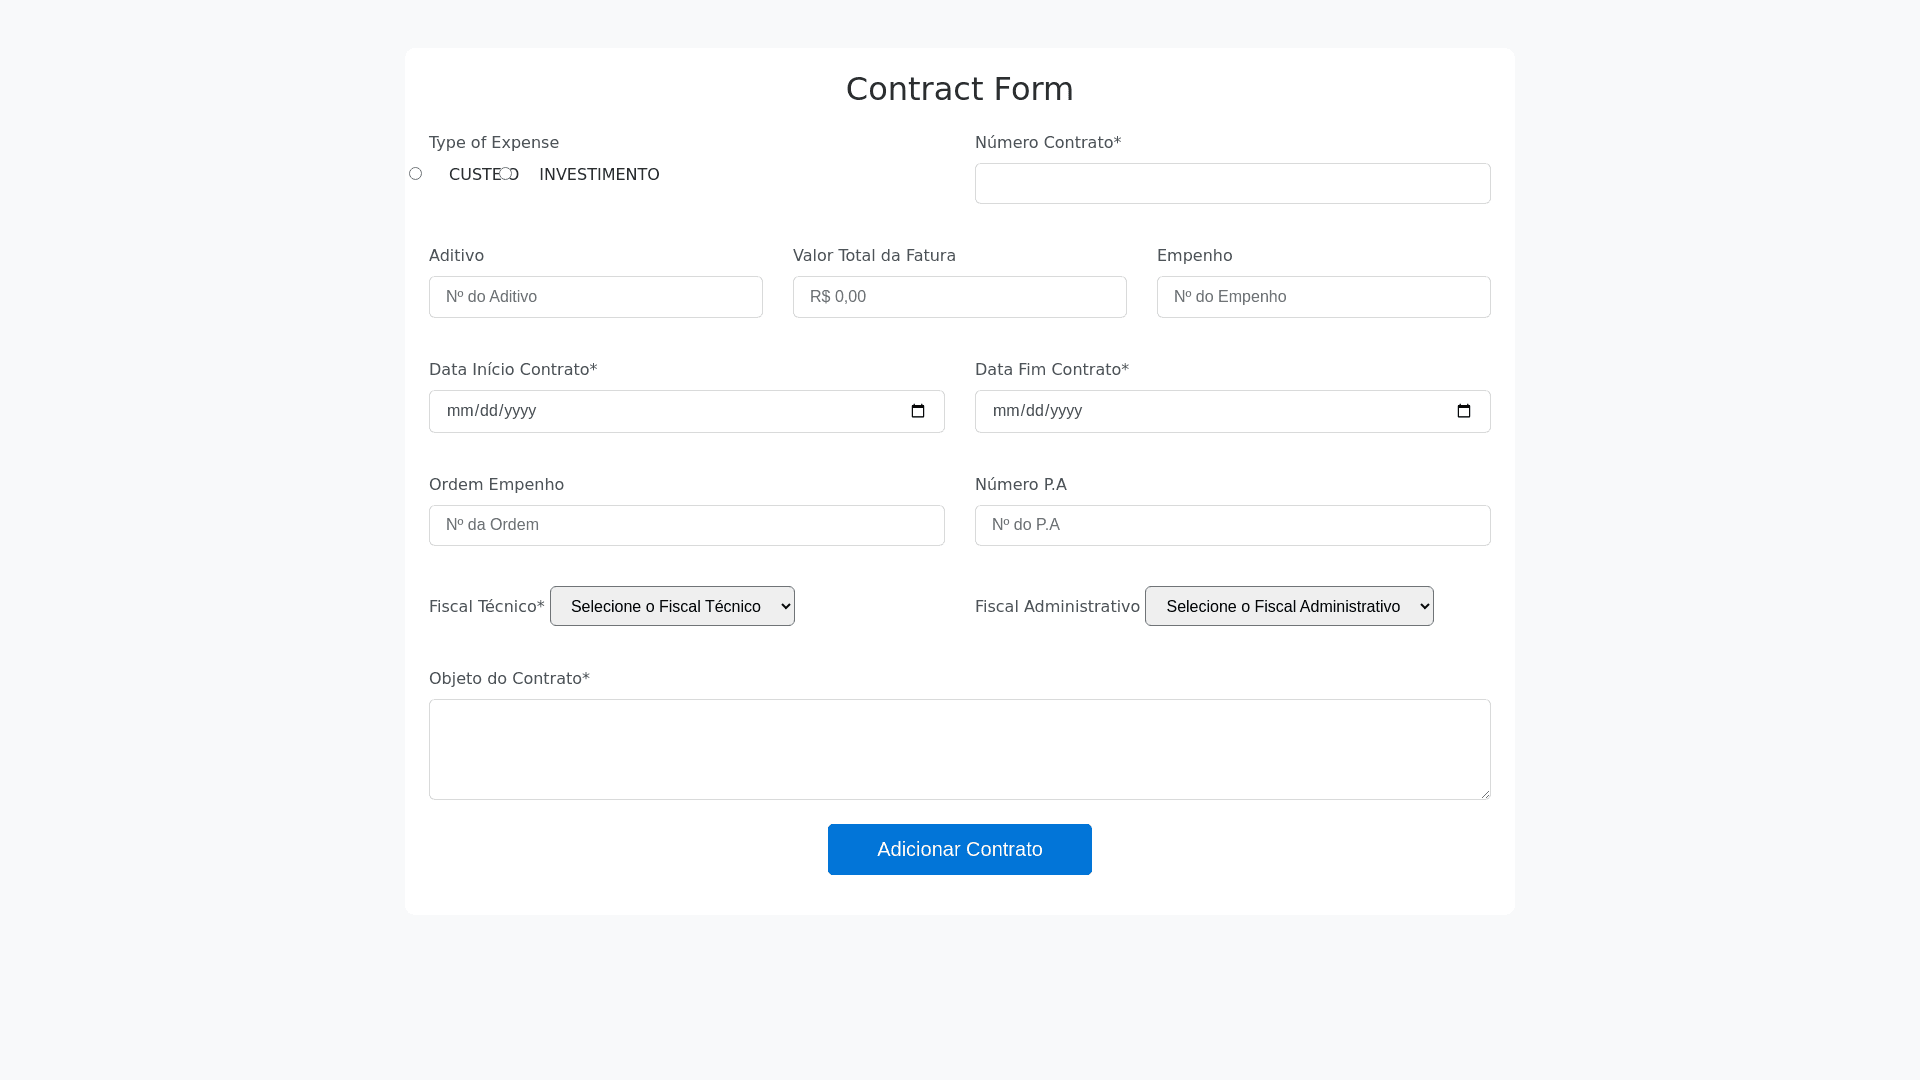
Task: Click the Fiscal Técnico label
Action: click(486, 607)
